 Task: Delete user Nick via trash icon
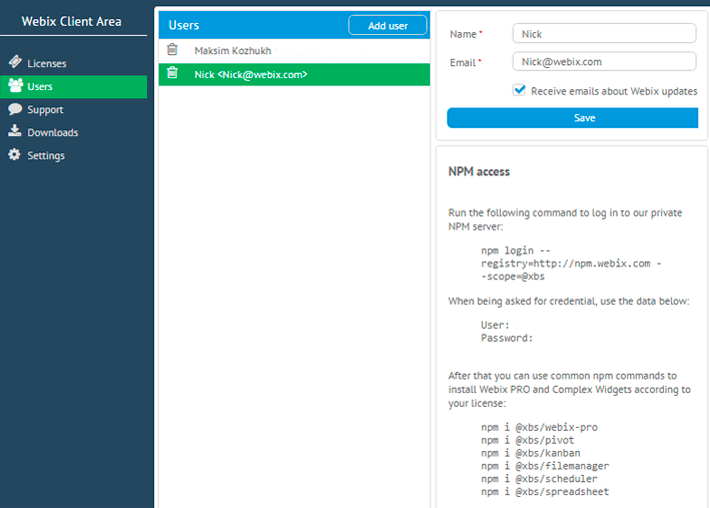point(172,72)
